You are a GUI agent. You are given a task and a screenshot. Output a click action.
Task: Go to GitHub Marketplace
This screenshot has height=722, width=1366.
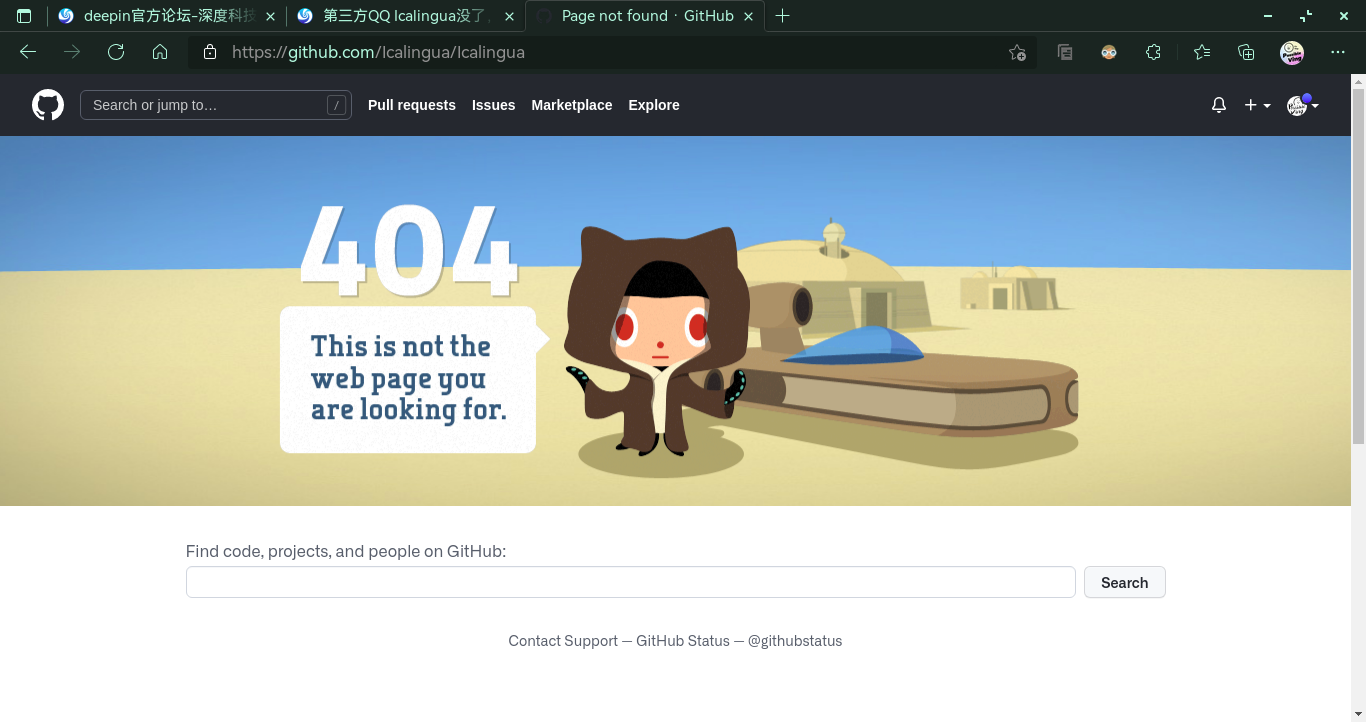tap(572, 105)
